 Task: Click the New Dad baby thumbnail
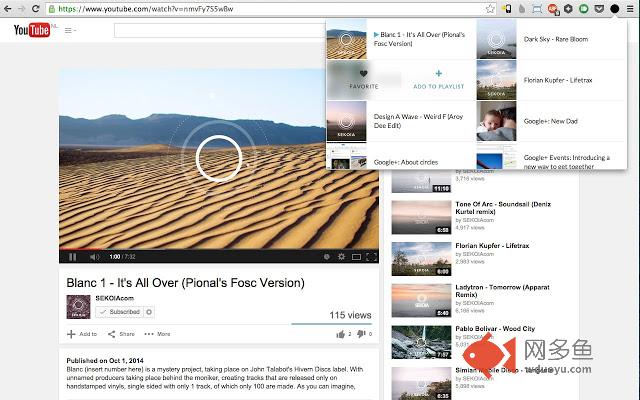click(496, 121)
